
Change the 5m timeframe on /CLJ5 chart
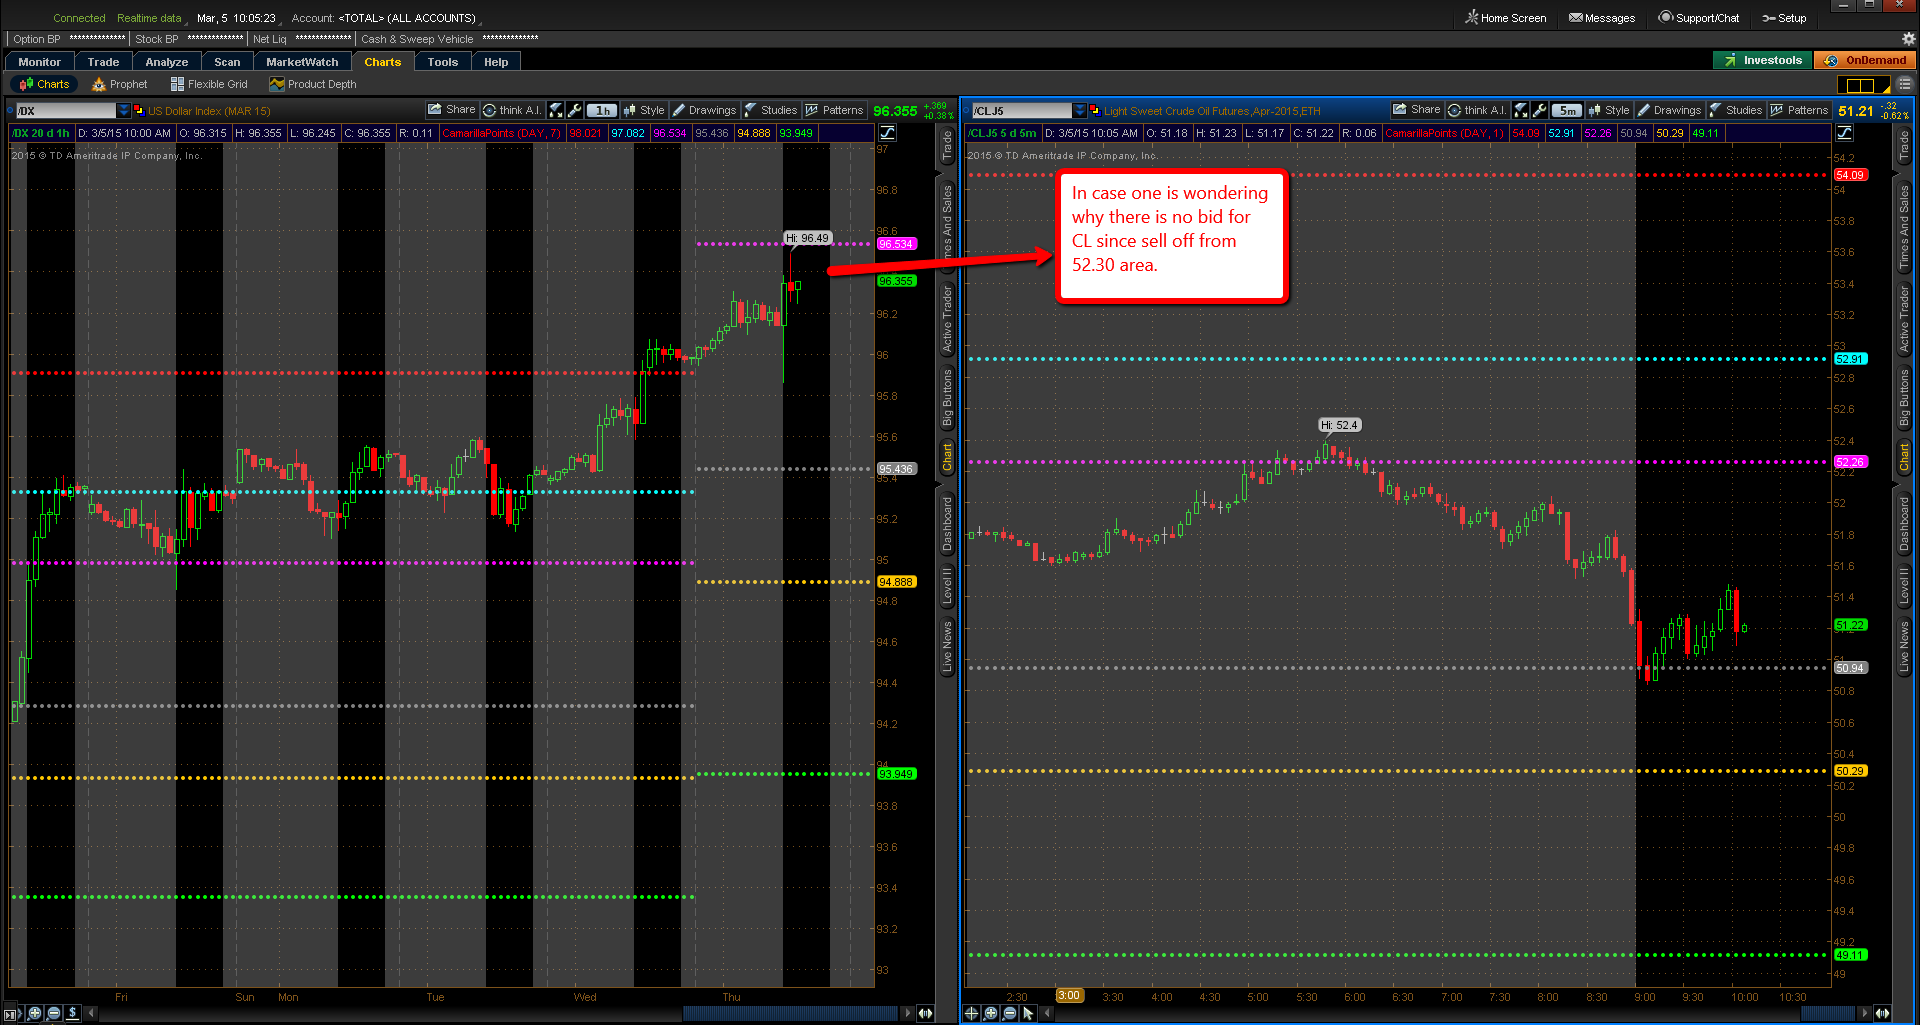[1567, 110]
